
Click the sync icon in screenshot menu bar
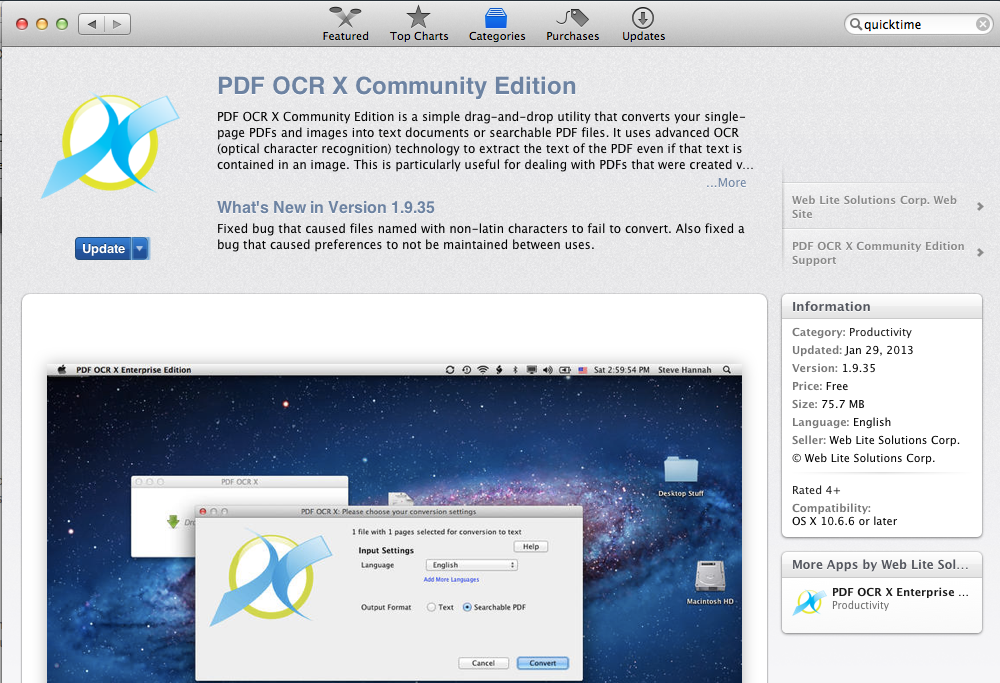tap(450, 370)
